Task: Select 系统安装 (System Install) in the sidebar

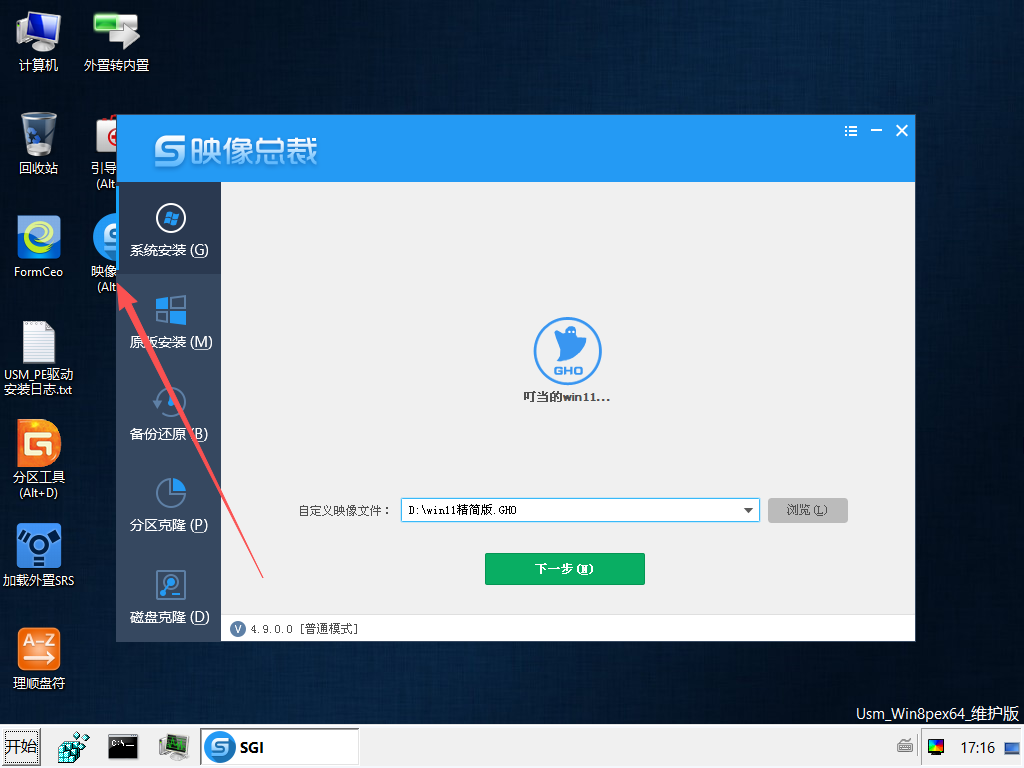Action: coord(172,228)
